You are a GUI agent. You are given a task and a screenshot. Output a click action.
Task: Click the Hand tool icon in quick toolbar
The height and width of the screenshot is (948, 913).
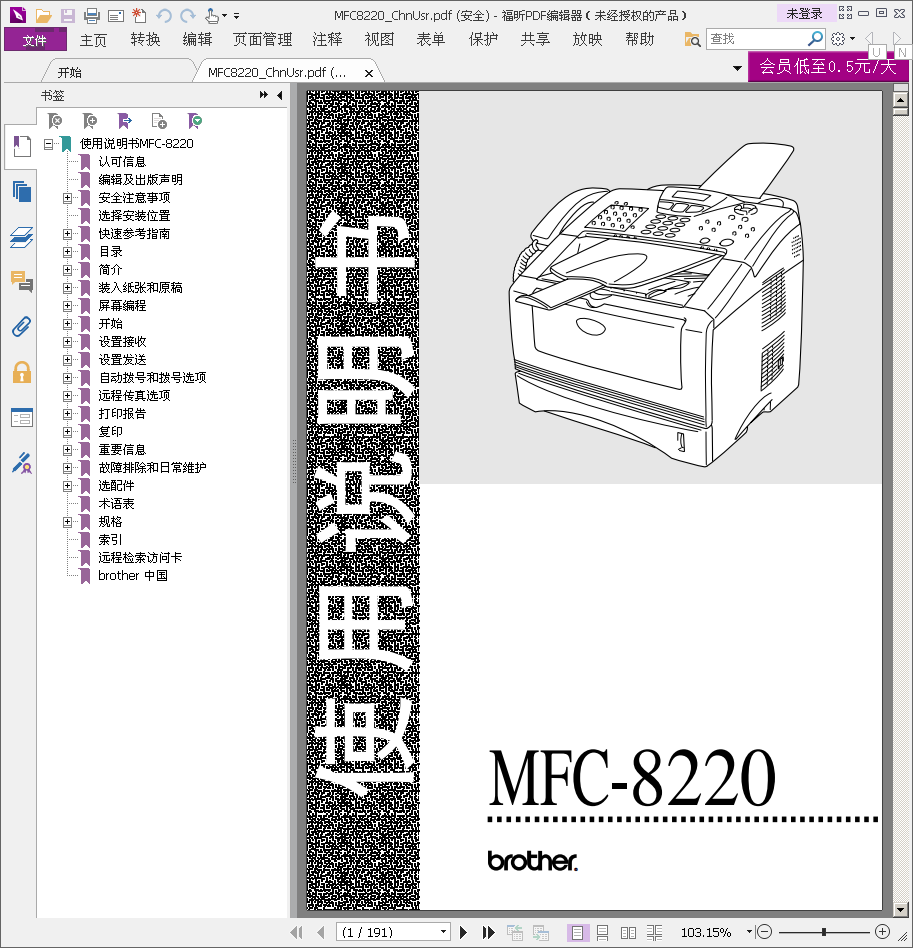212,16
